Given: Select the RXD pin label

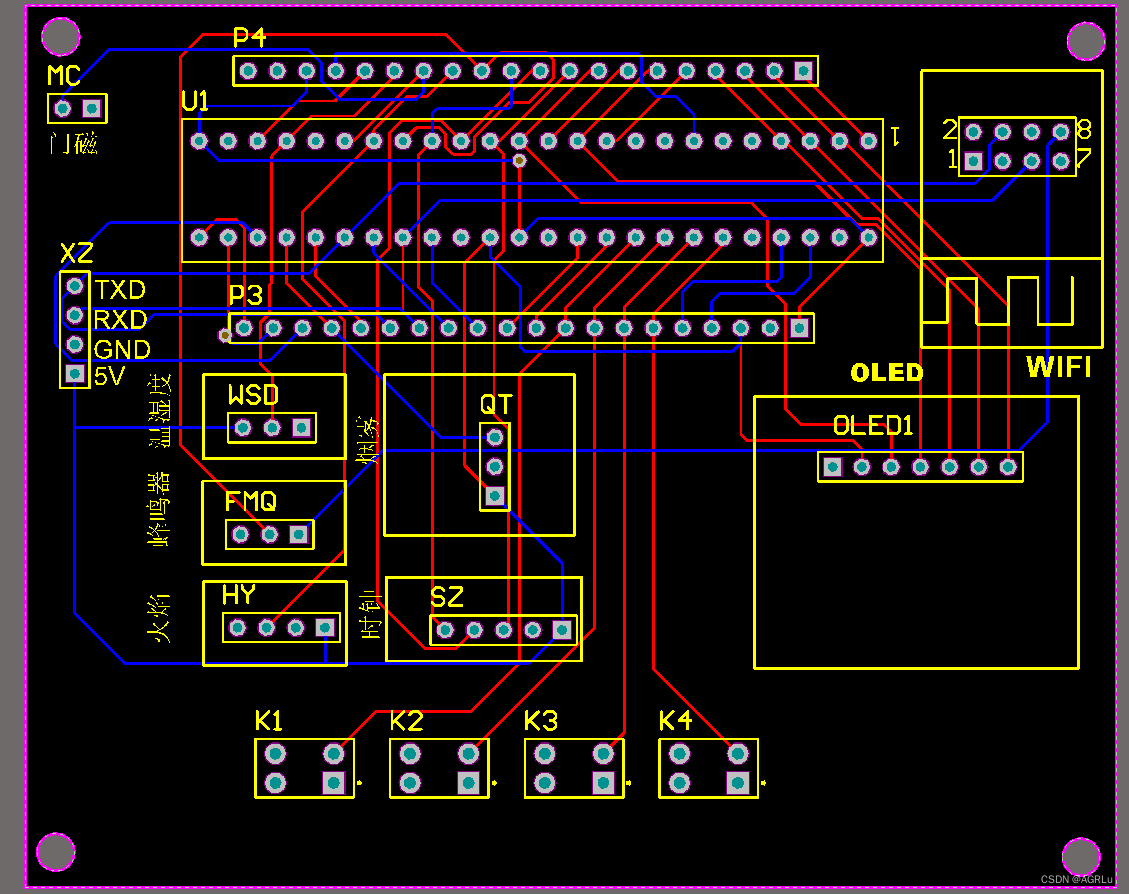Looking at the screenshot, I should pos(120,319).
